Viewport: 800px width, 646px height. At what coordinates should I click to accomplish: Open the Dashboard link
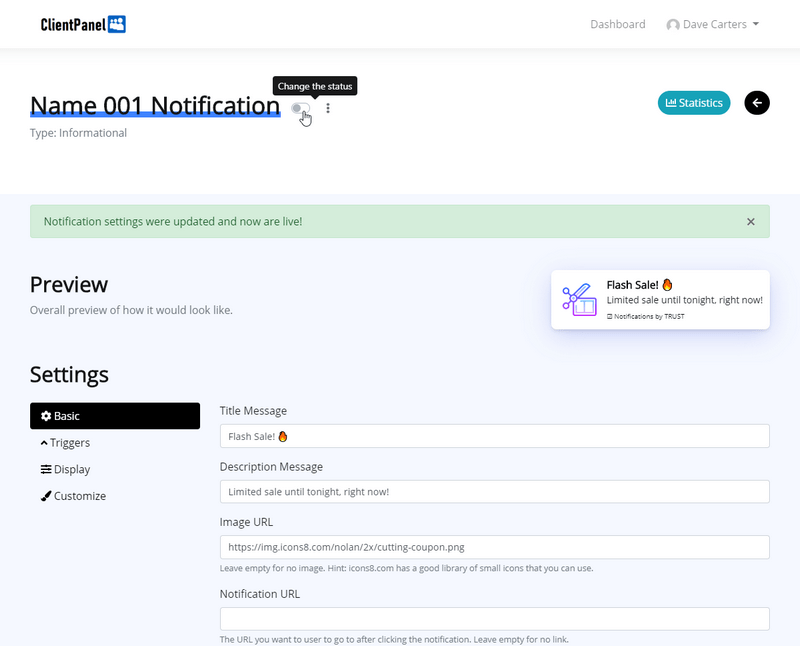tap(617, 24)
